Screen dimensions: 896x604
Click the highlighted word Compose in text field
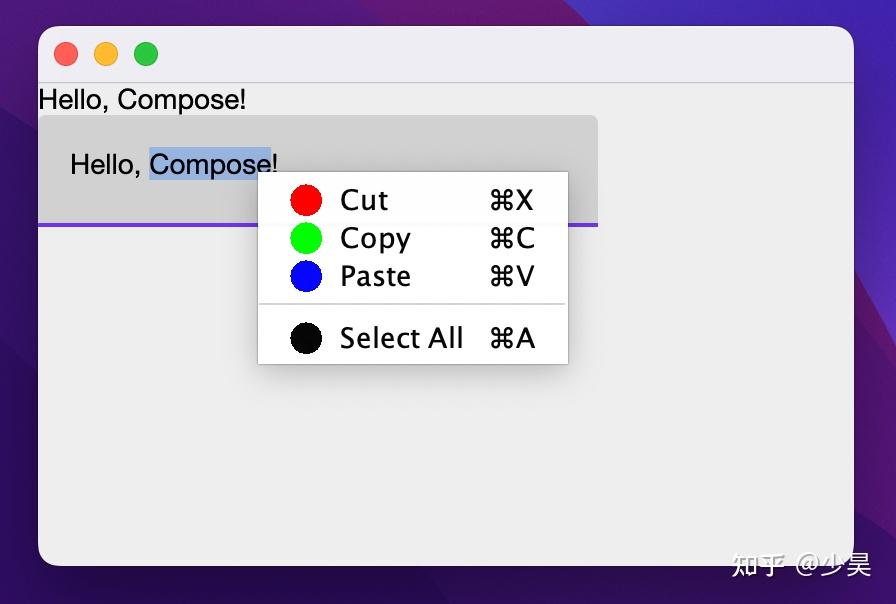209,163
